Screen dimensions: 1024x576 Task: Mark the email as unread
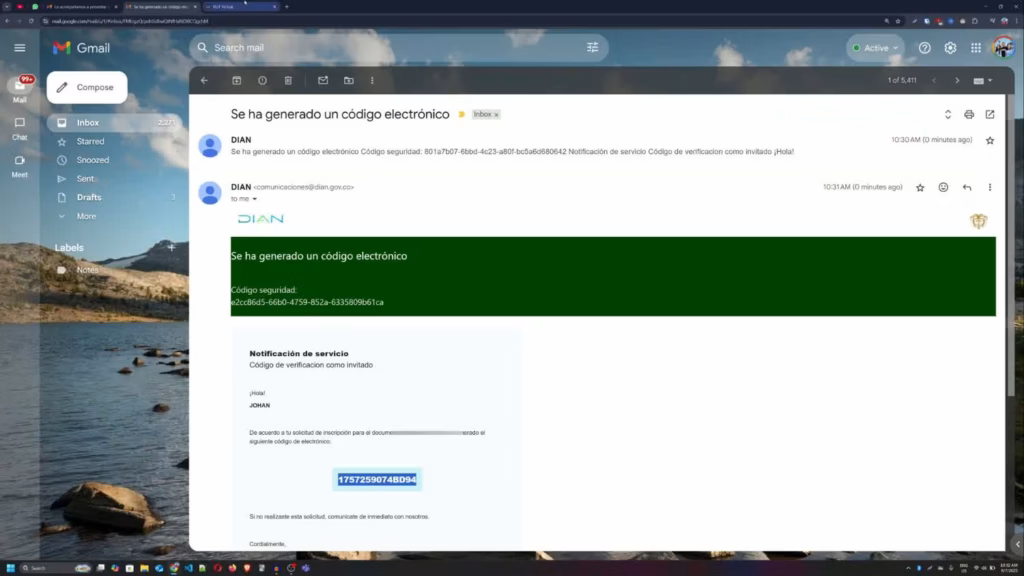pyautogui.click(x=323, y=80)
